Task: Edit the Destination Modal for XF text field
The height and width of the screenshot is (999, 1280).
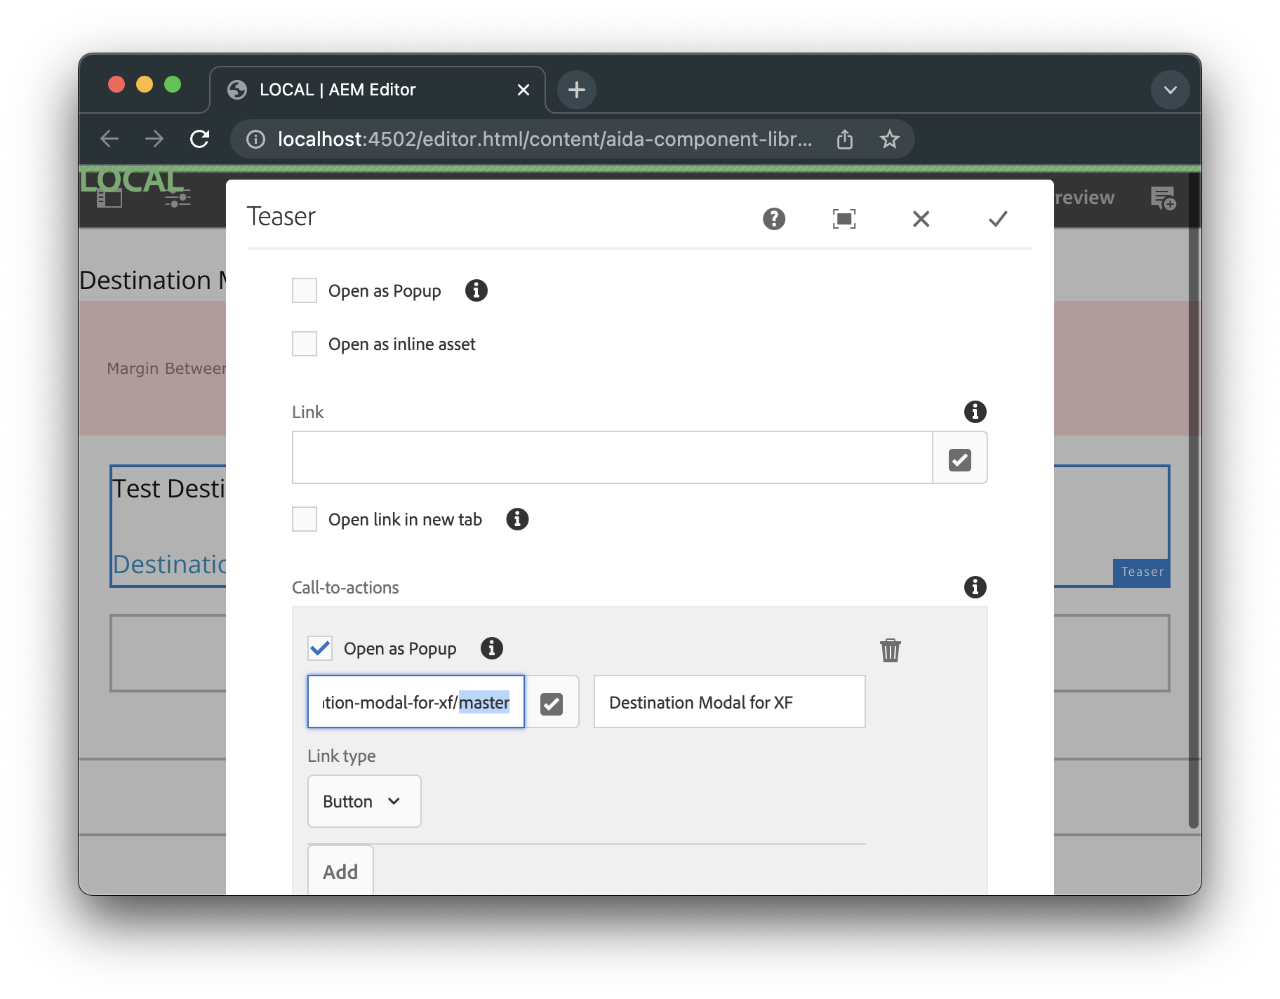Action: tap(729, 702)
